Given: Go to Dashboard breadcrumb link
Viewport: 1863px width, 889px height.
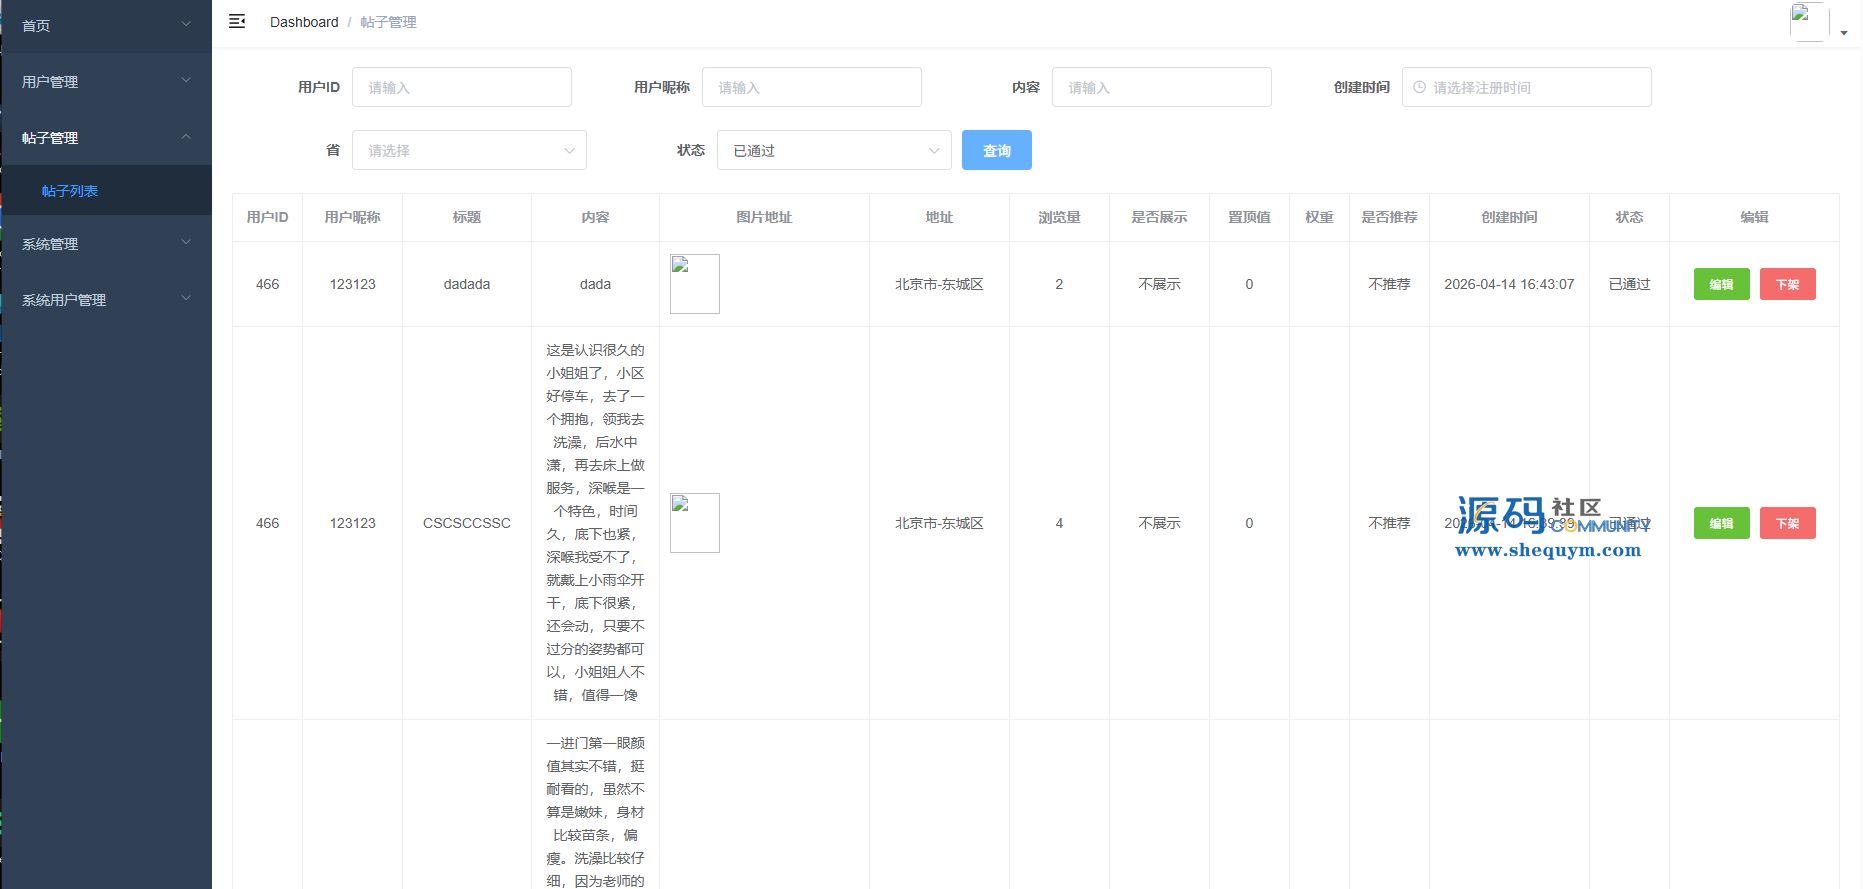Looking at the screenshot, I should point(304,22).
